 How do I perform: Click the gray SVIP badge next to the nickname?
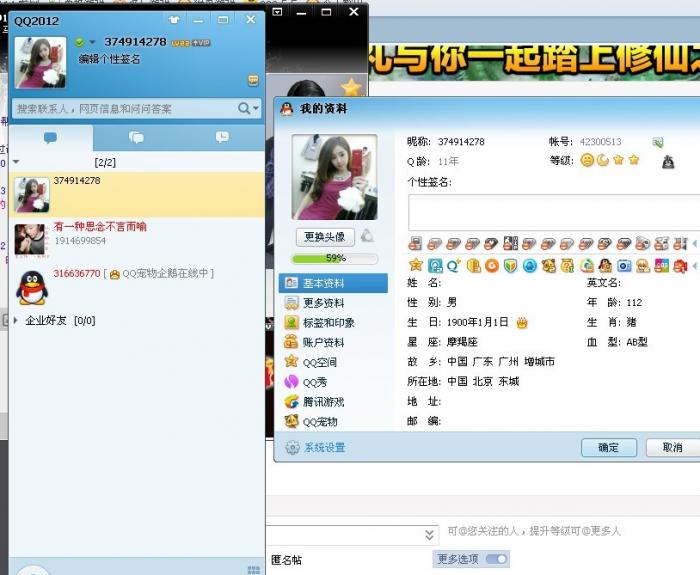click(x=201, y=43)
